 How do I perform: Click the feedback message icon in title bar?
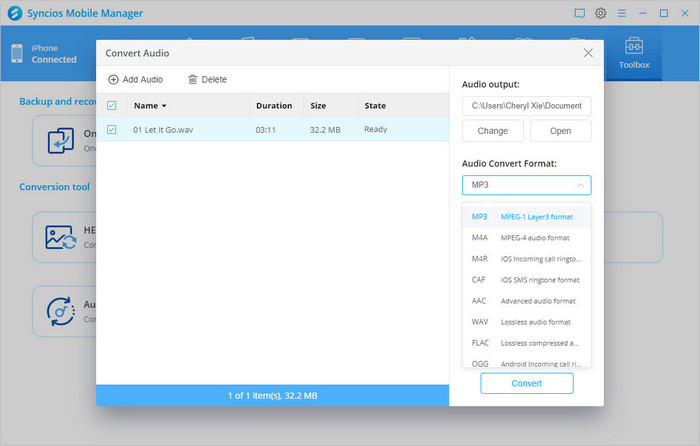[x=579, y=13]
